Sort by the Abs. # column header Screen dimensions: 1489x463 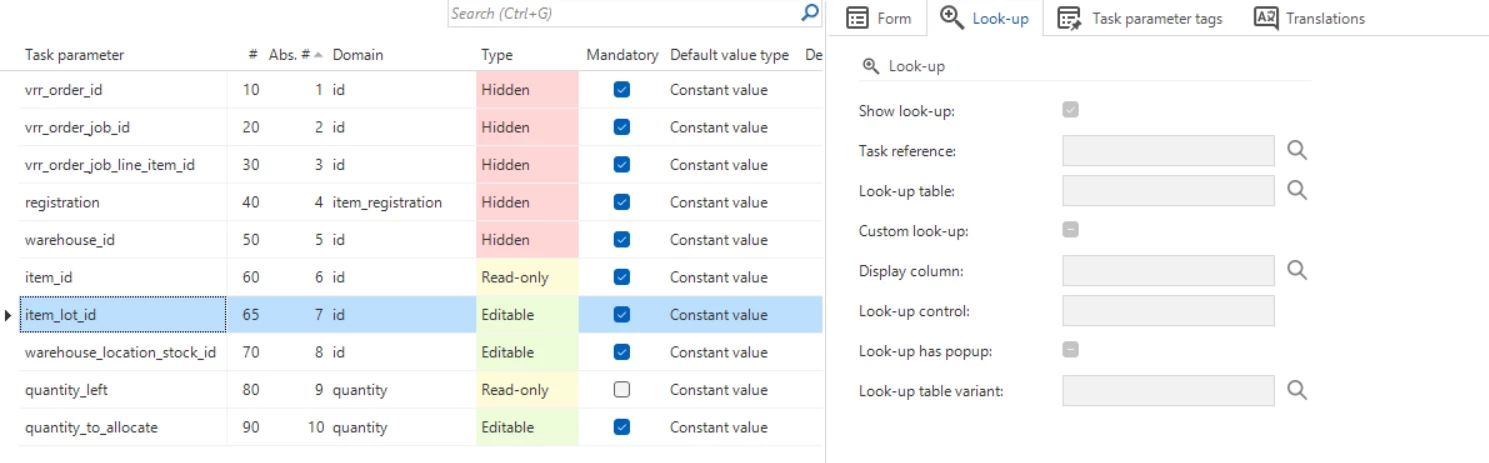(x=290, y=55)
